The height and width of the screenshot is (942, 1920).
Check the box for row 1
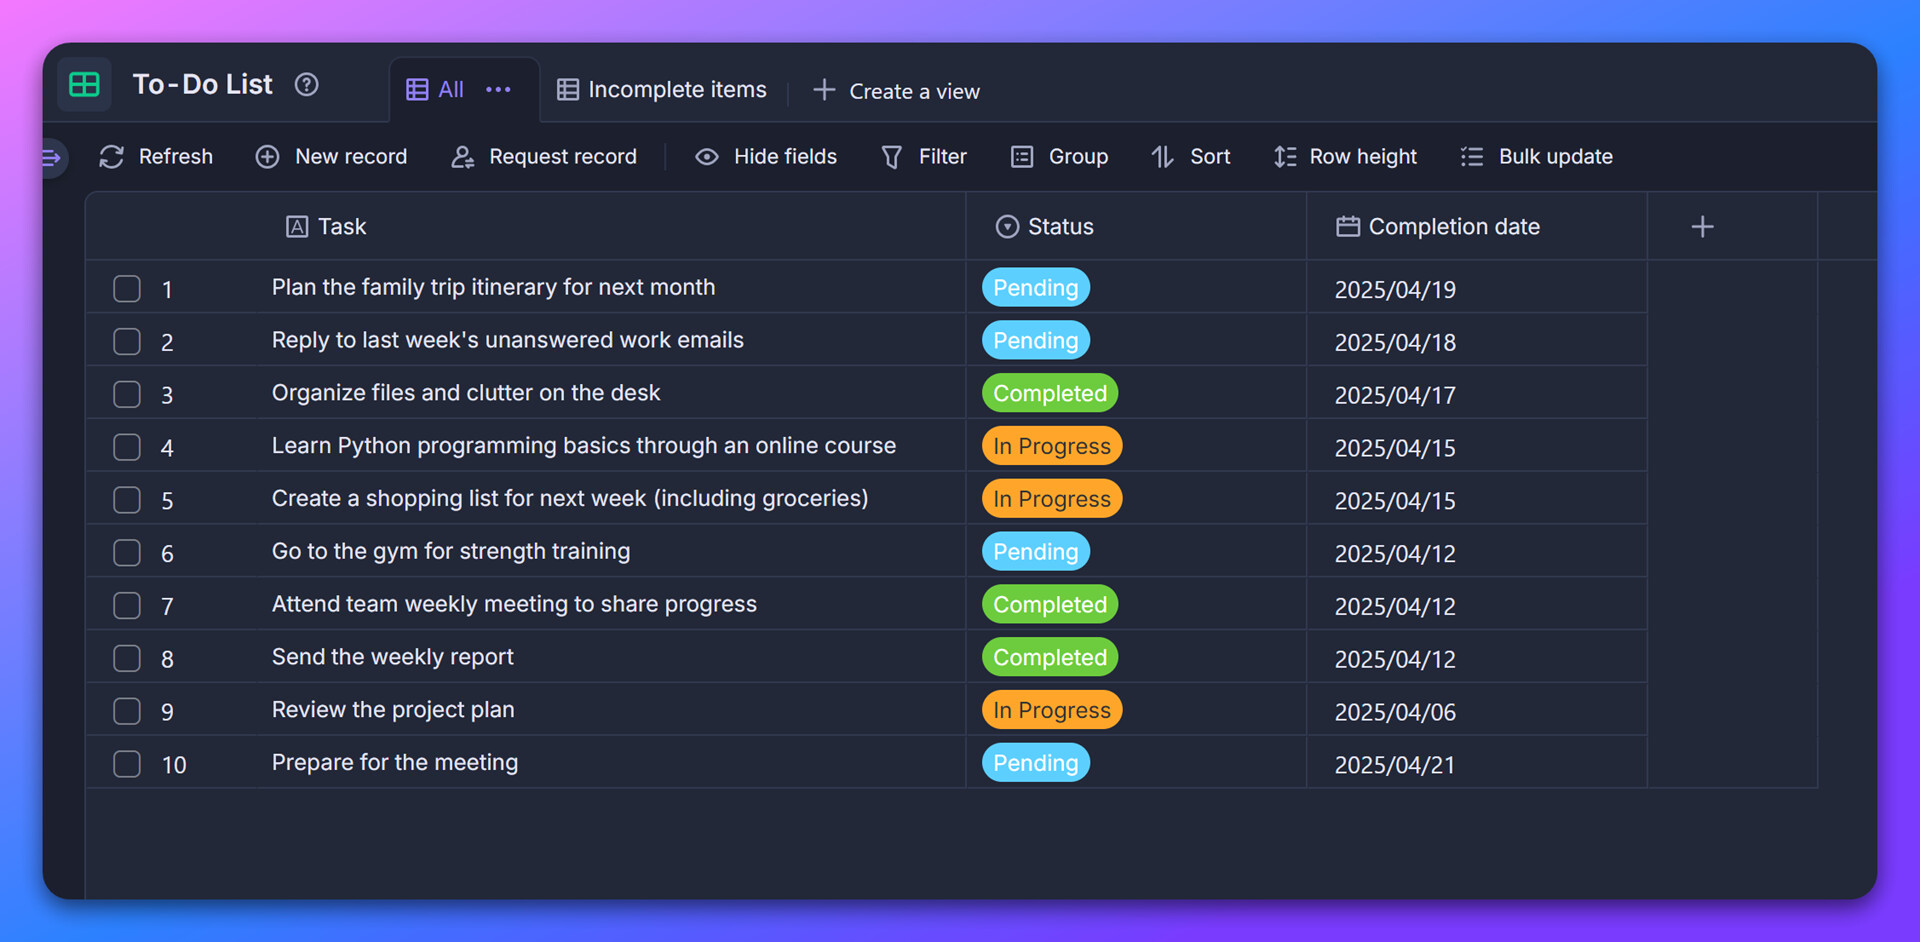click(127, 289)
